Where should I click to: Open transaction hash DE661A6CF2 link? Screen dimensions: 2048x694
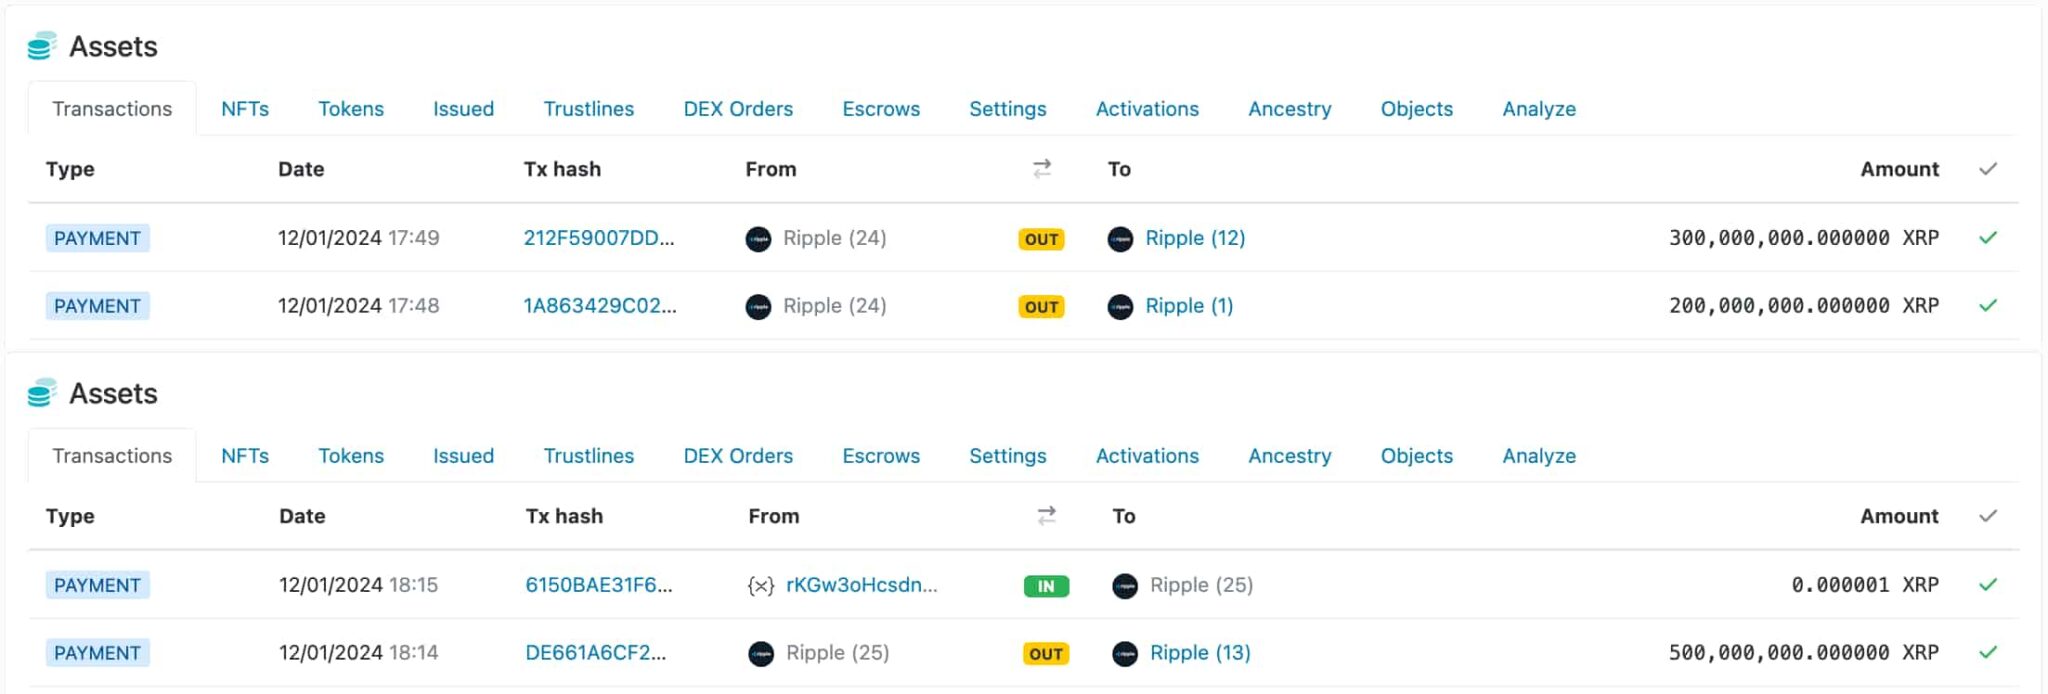click(x=596, y=653)
